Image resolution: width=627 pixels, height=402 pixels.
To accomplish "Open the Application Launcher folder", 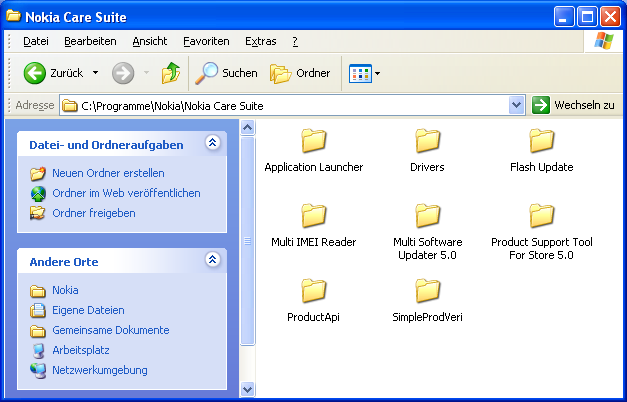I will click(314, 142).
